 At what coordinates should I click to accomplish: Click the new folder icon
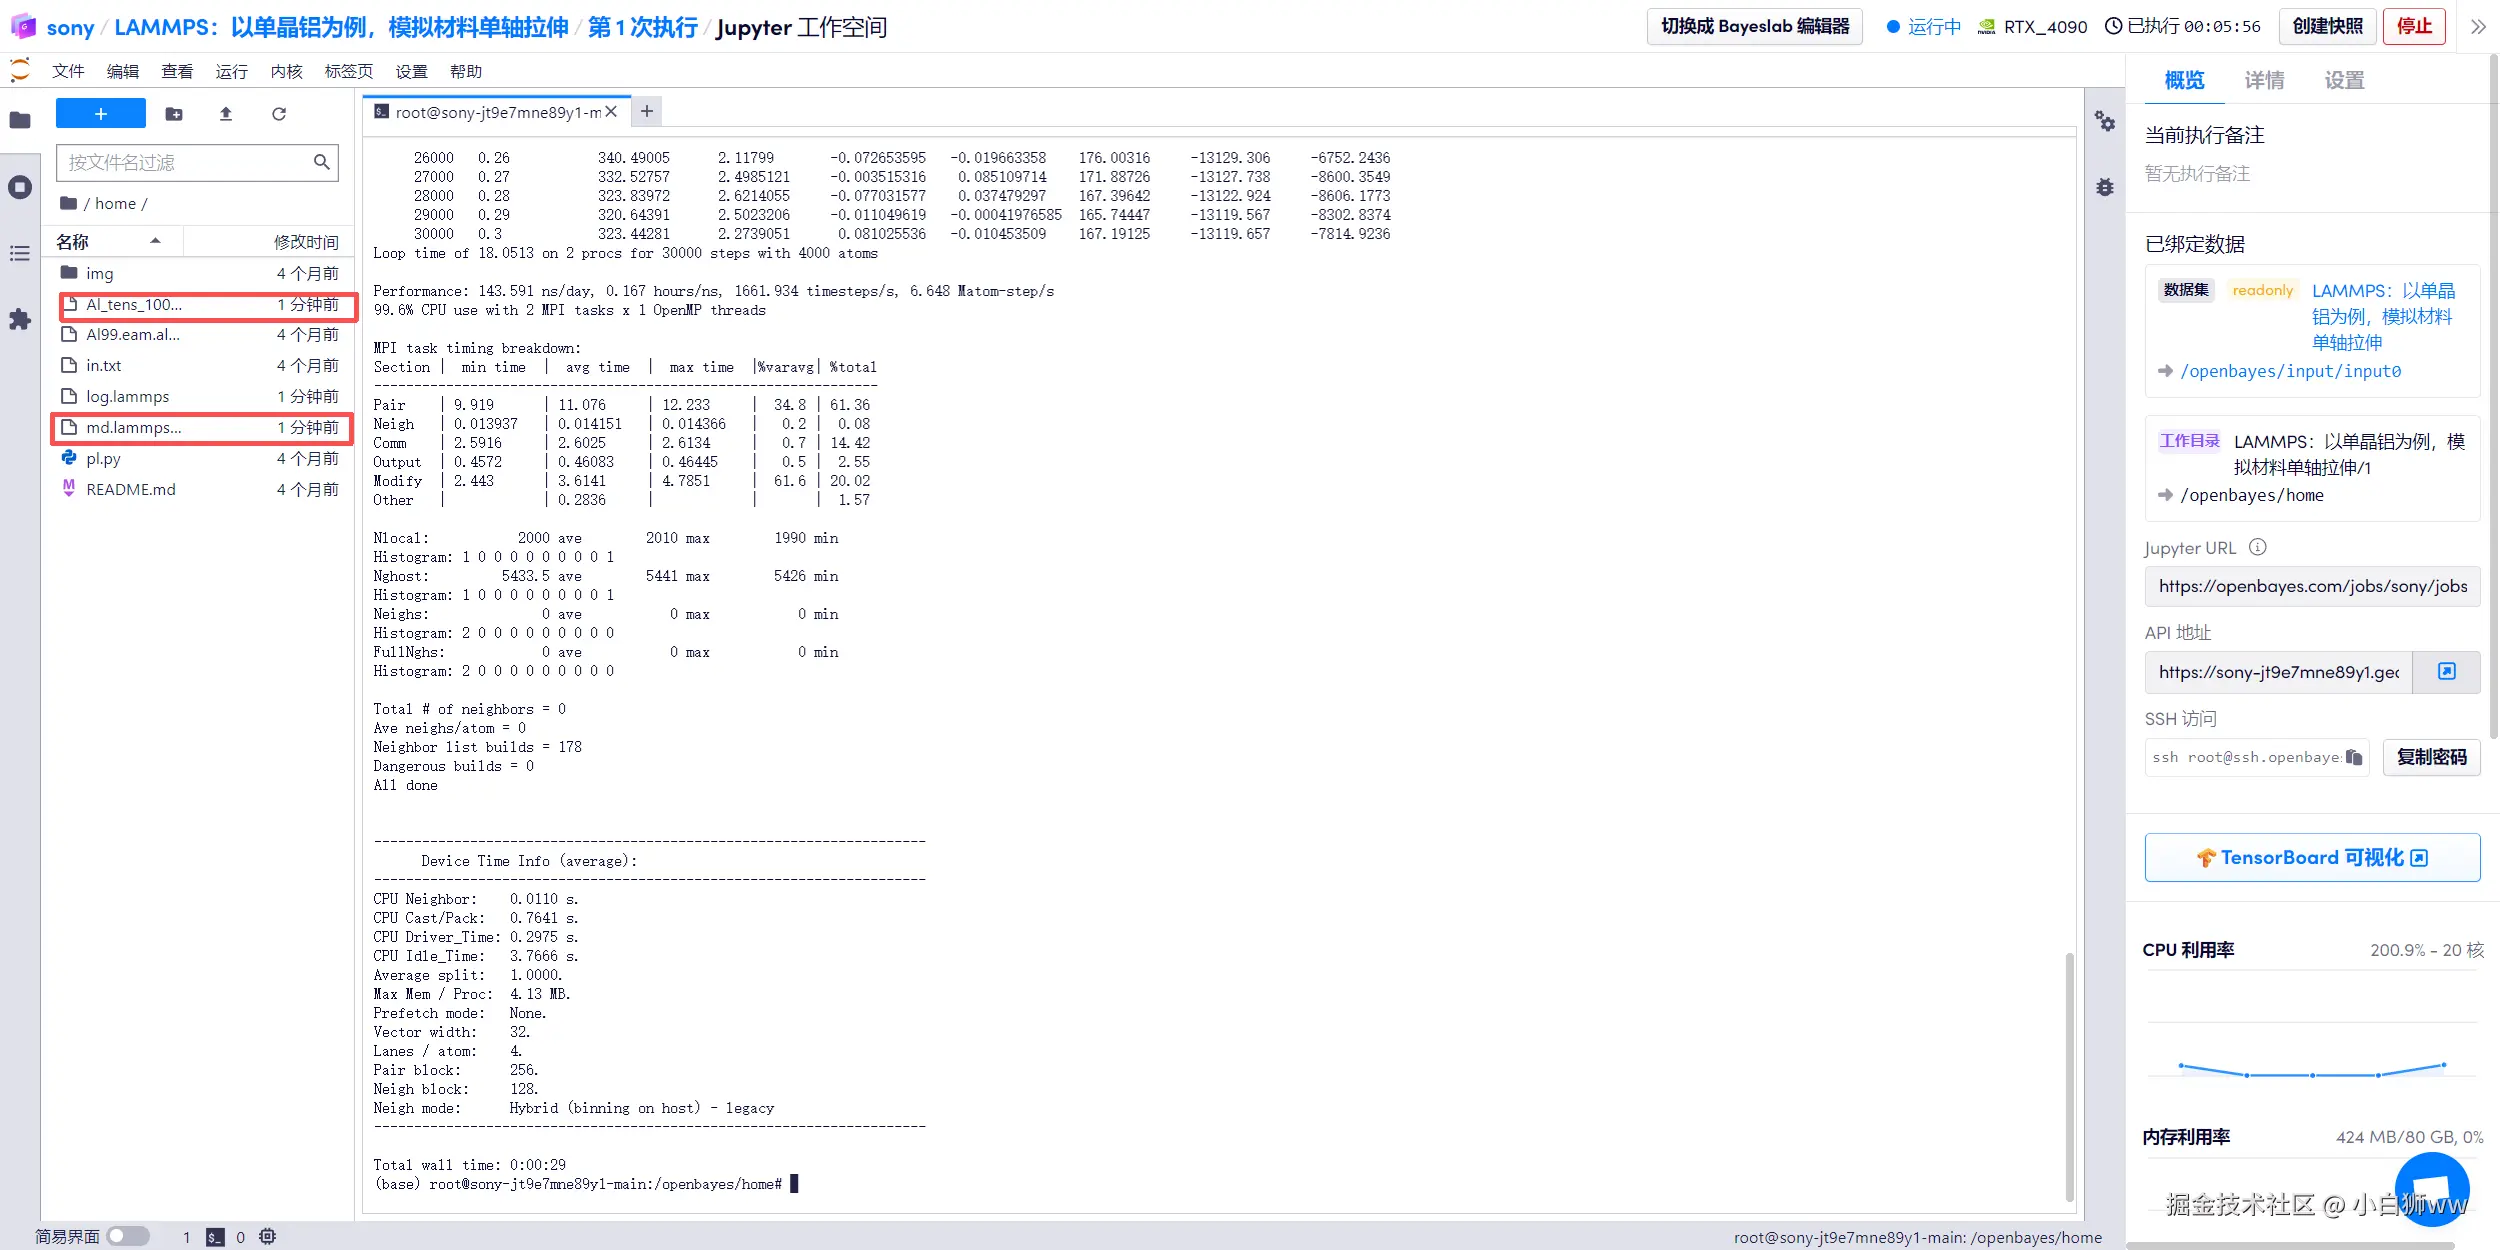tap(174, 114)
